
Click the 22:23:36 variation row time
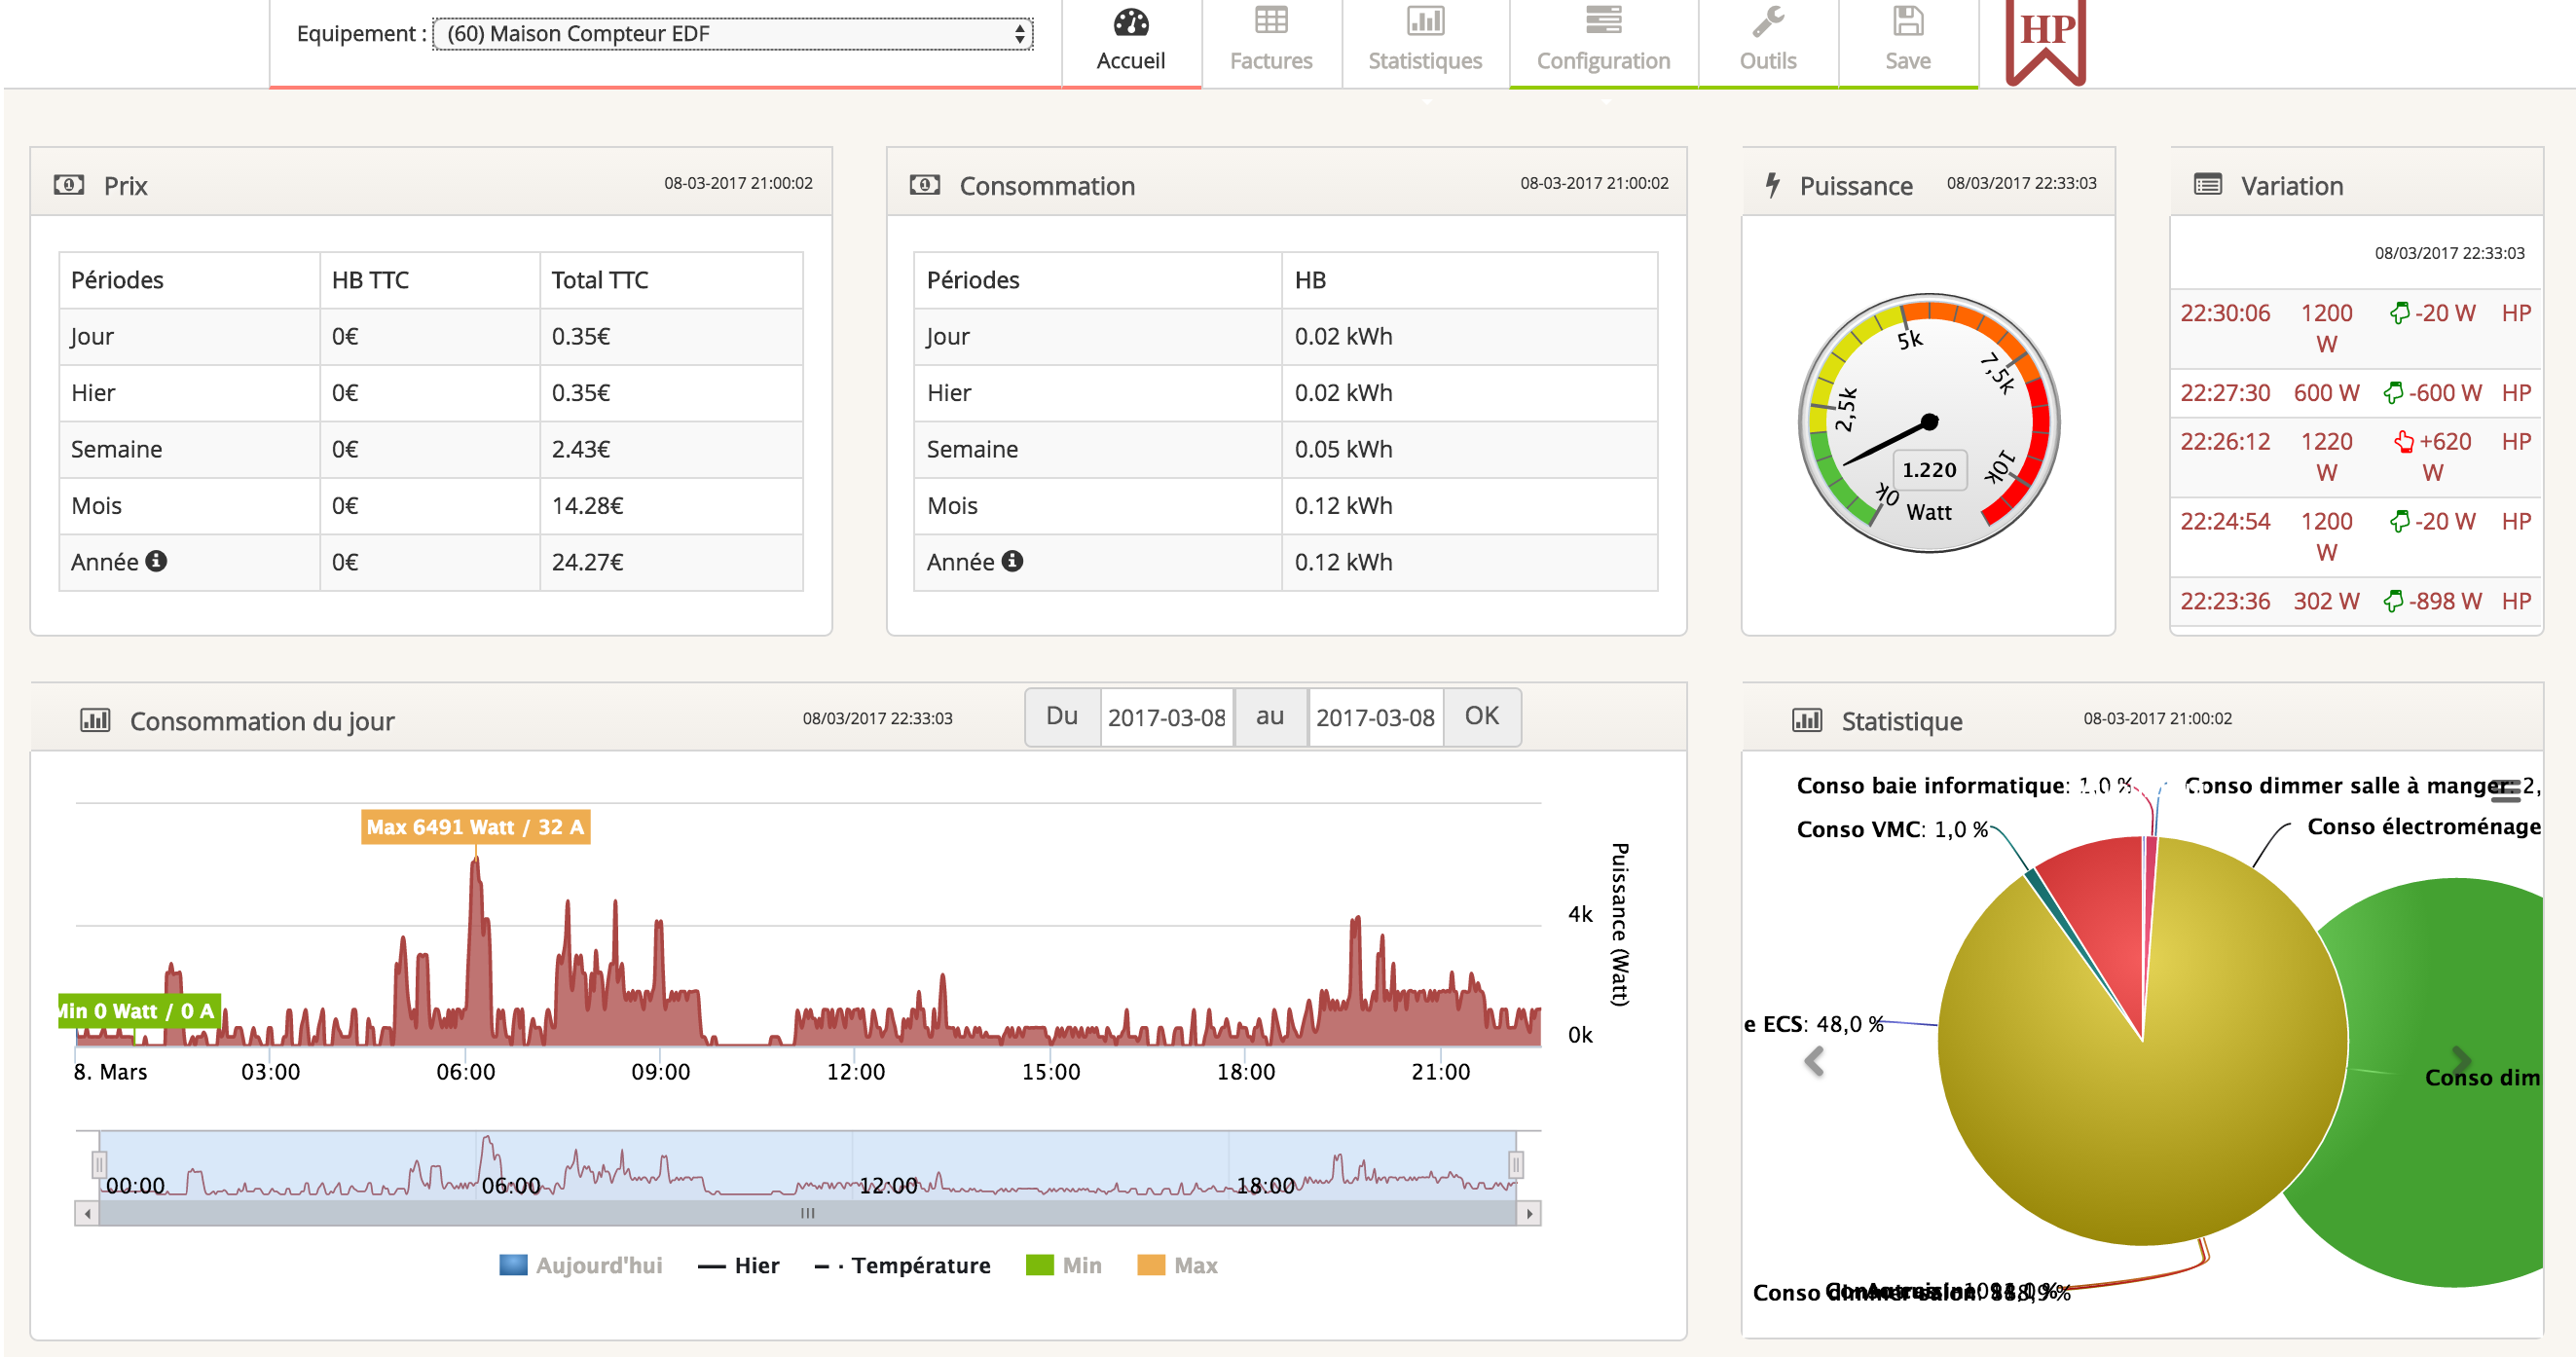pos(2224,601)
